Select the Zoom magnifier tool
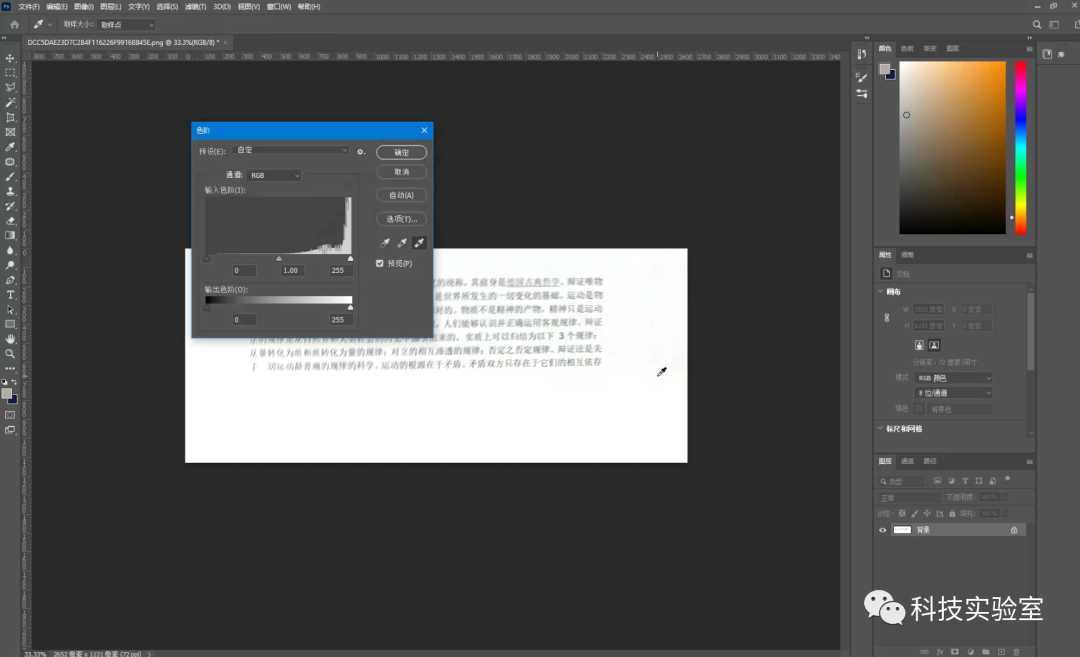 (x=10, y=353)
